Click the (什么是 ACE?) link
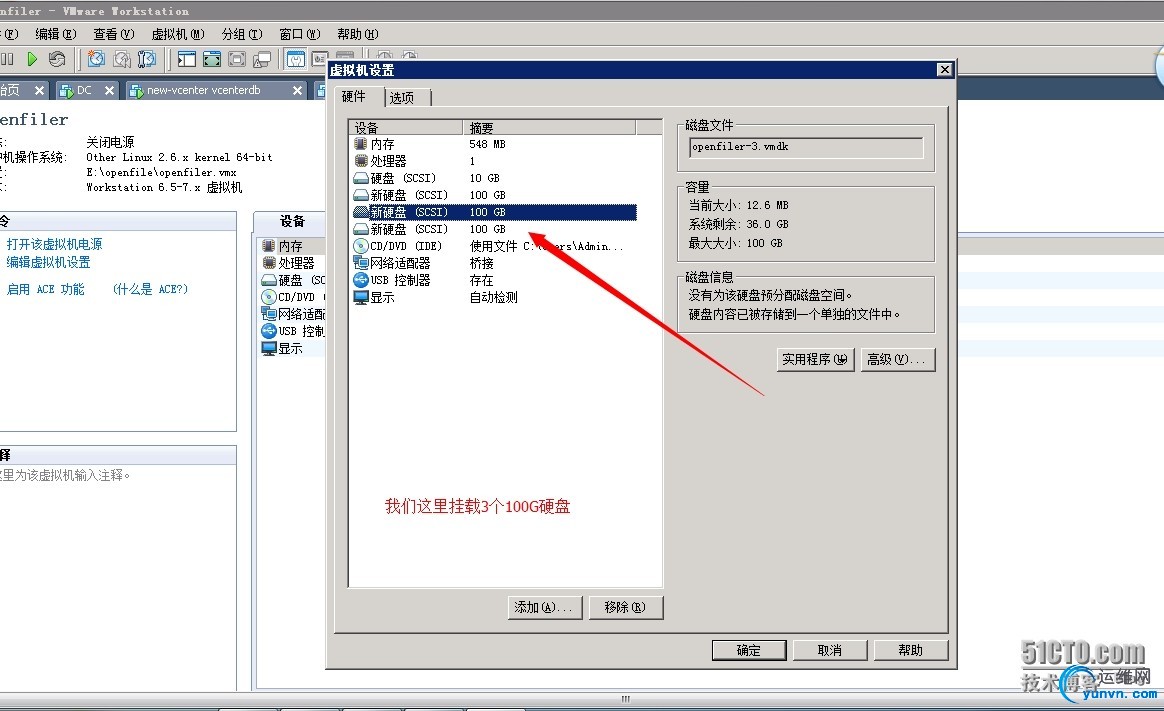1164x711 pixels. (151, 289)
